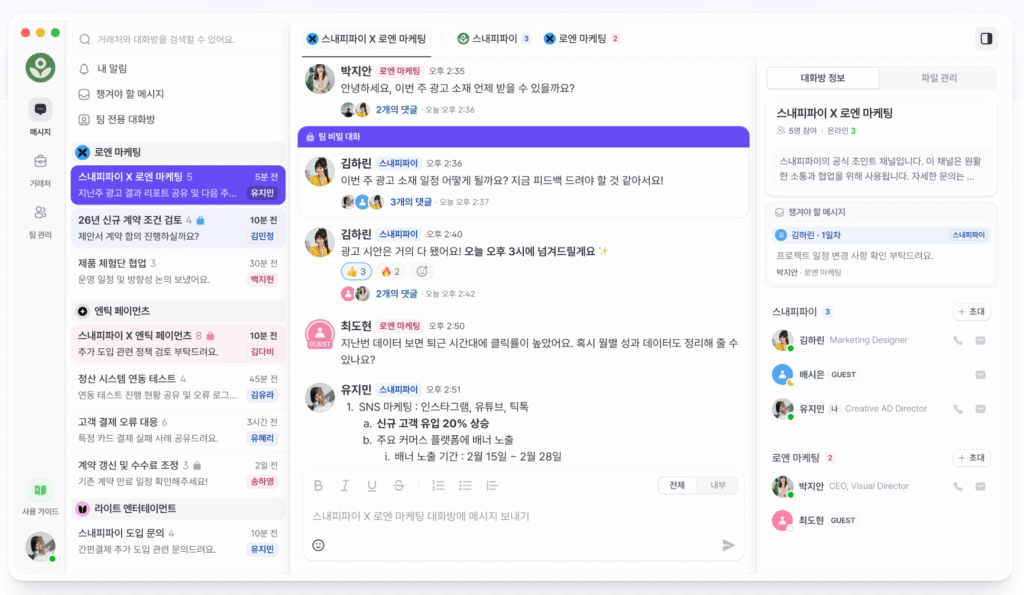1024x595 pixels.
Task: Click 최도현 guest avatar in chat
Action: click(320, 334)
